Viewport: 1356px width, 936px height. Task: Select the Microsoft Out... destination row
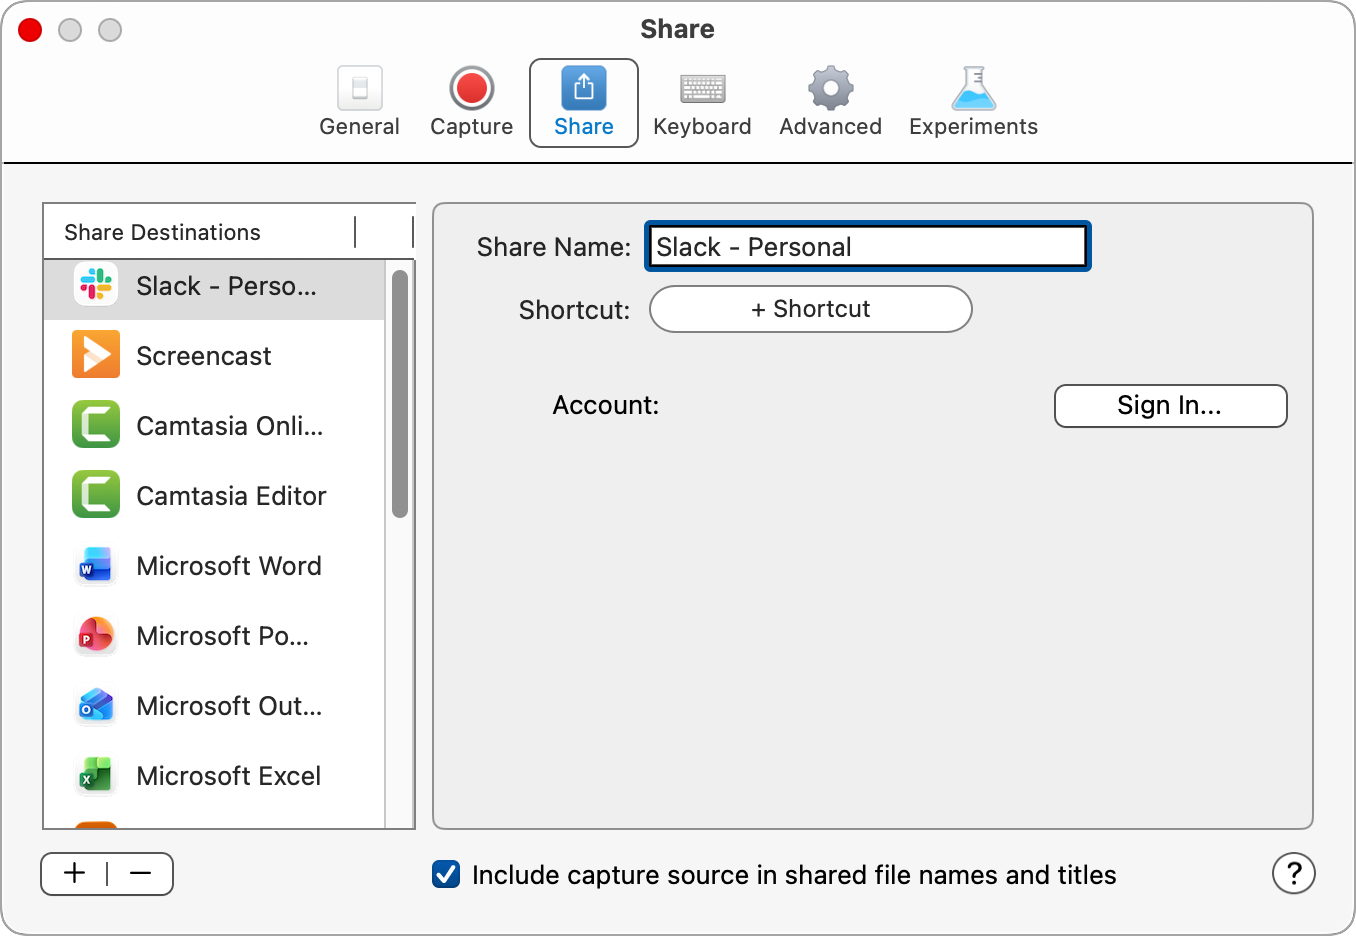[214, 706]
